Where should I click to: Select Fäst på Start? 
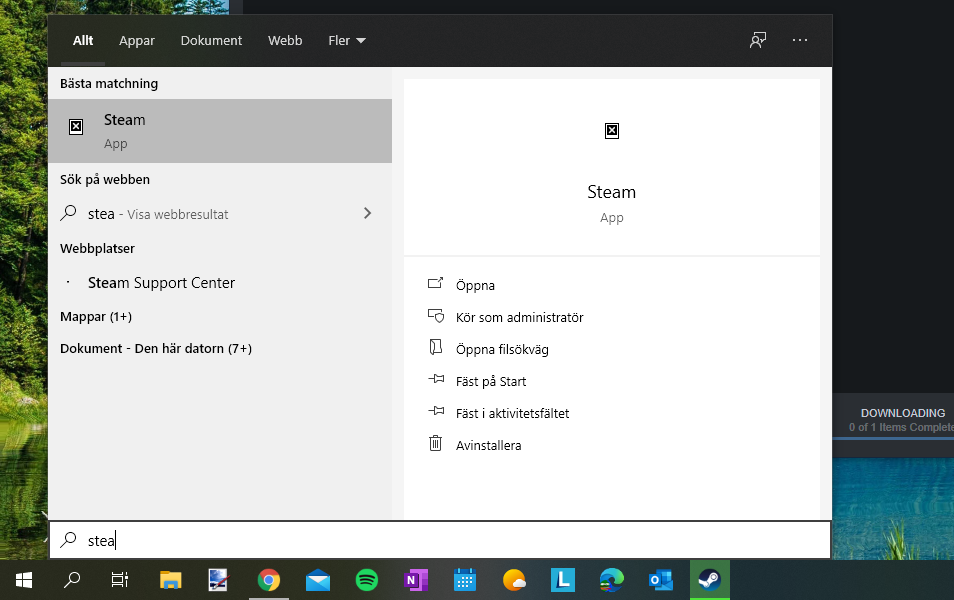(x=491, y=382)
